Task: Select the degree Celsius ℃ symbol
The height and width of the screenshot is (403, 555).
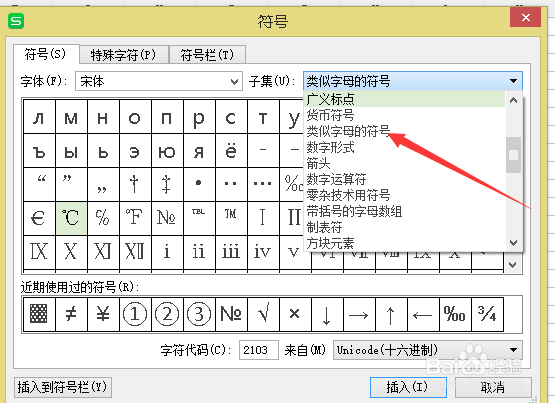Action: [x=71, y=218]
